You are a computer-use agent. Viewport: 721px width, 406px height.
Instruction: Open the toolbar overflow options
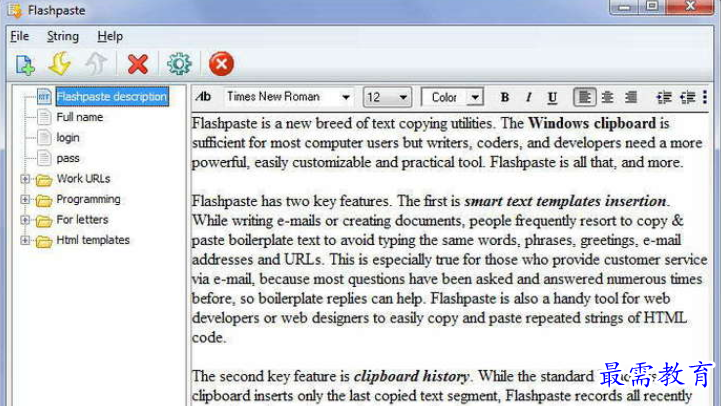click(705, 97)
